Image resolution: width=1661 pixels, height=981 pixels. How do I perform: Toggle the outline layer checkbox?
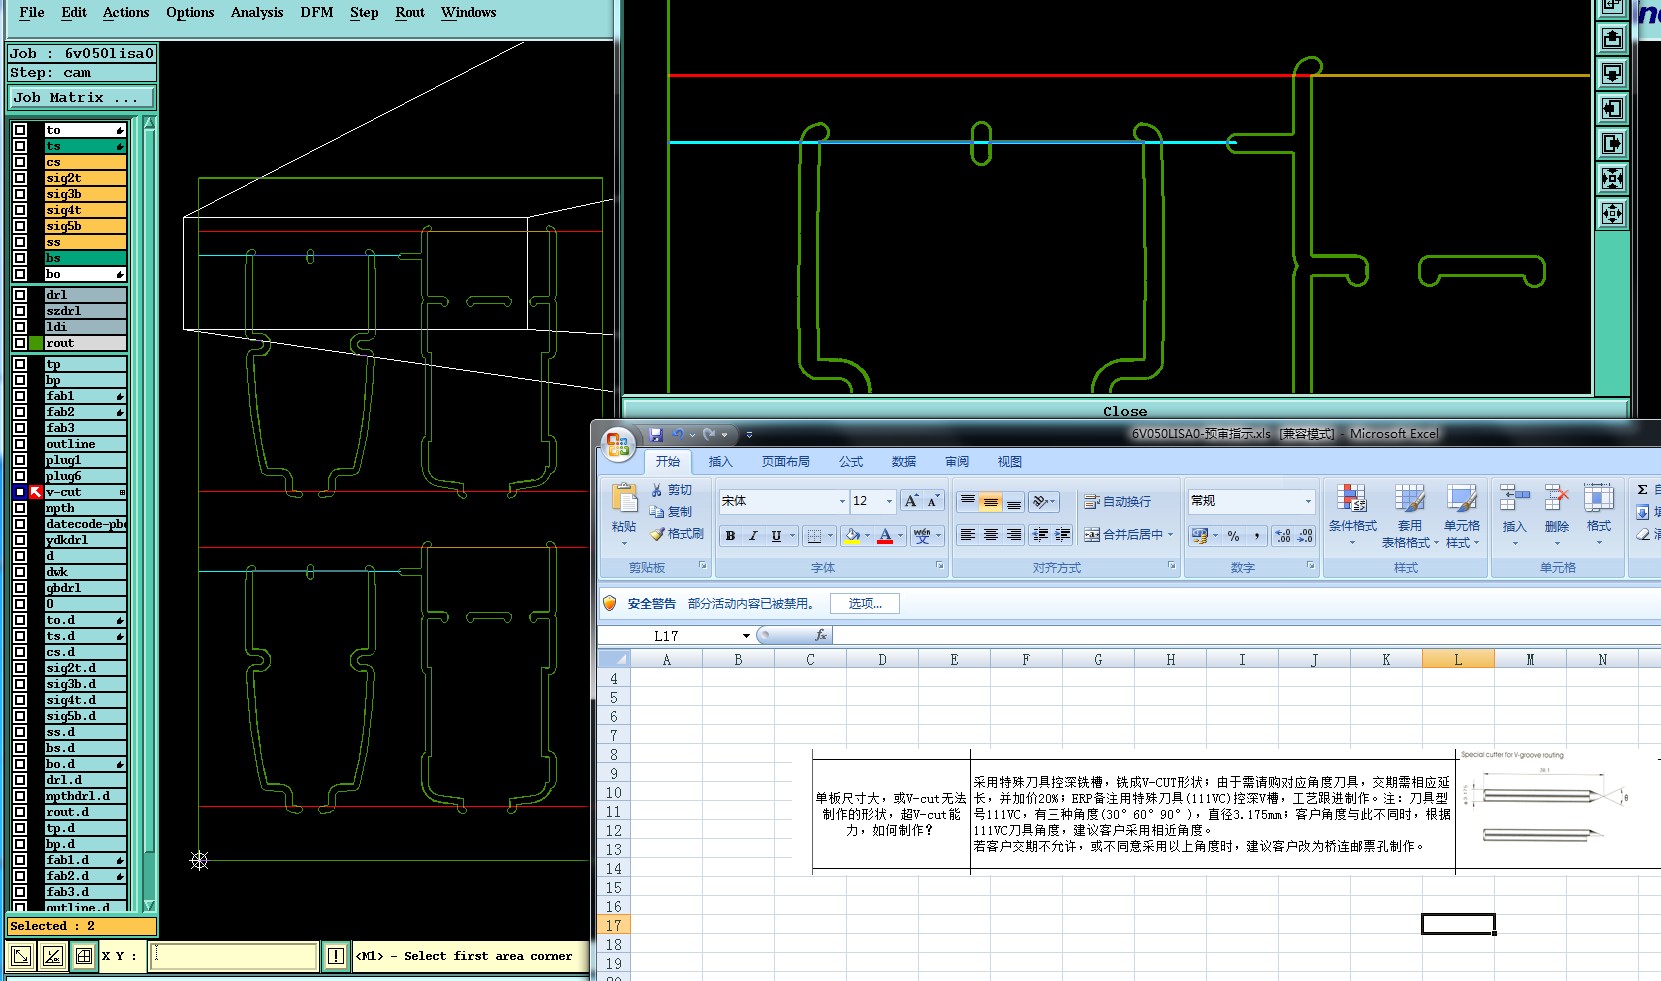pyautogui.click(x=20, y=444)
